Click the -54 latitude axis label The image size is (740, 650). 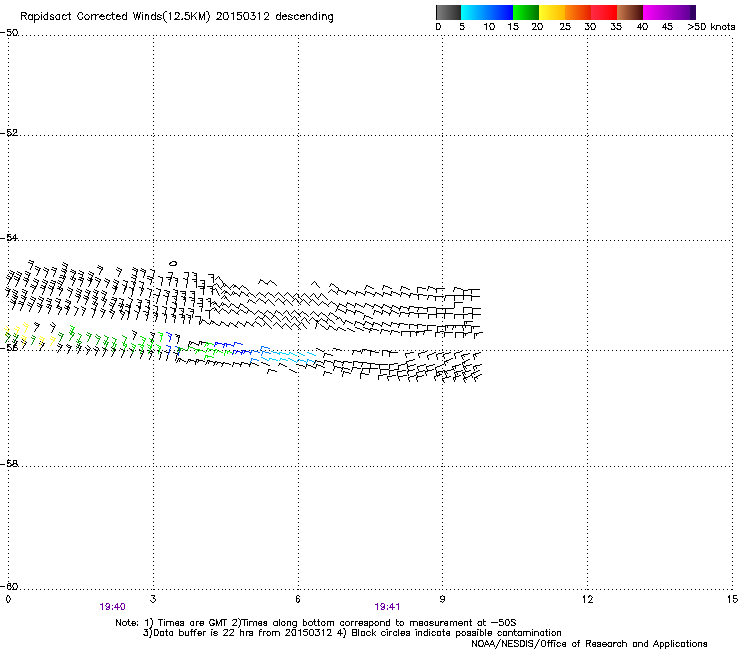click(x=9, y=237)
